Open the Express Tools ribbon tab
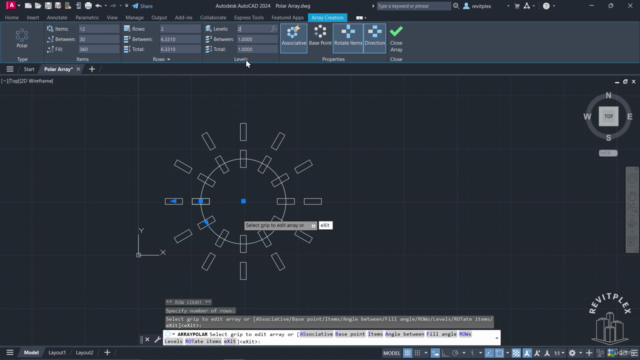 click(249, 18)
